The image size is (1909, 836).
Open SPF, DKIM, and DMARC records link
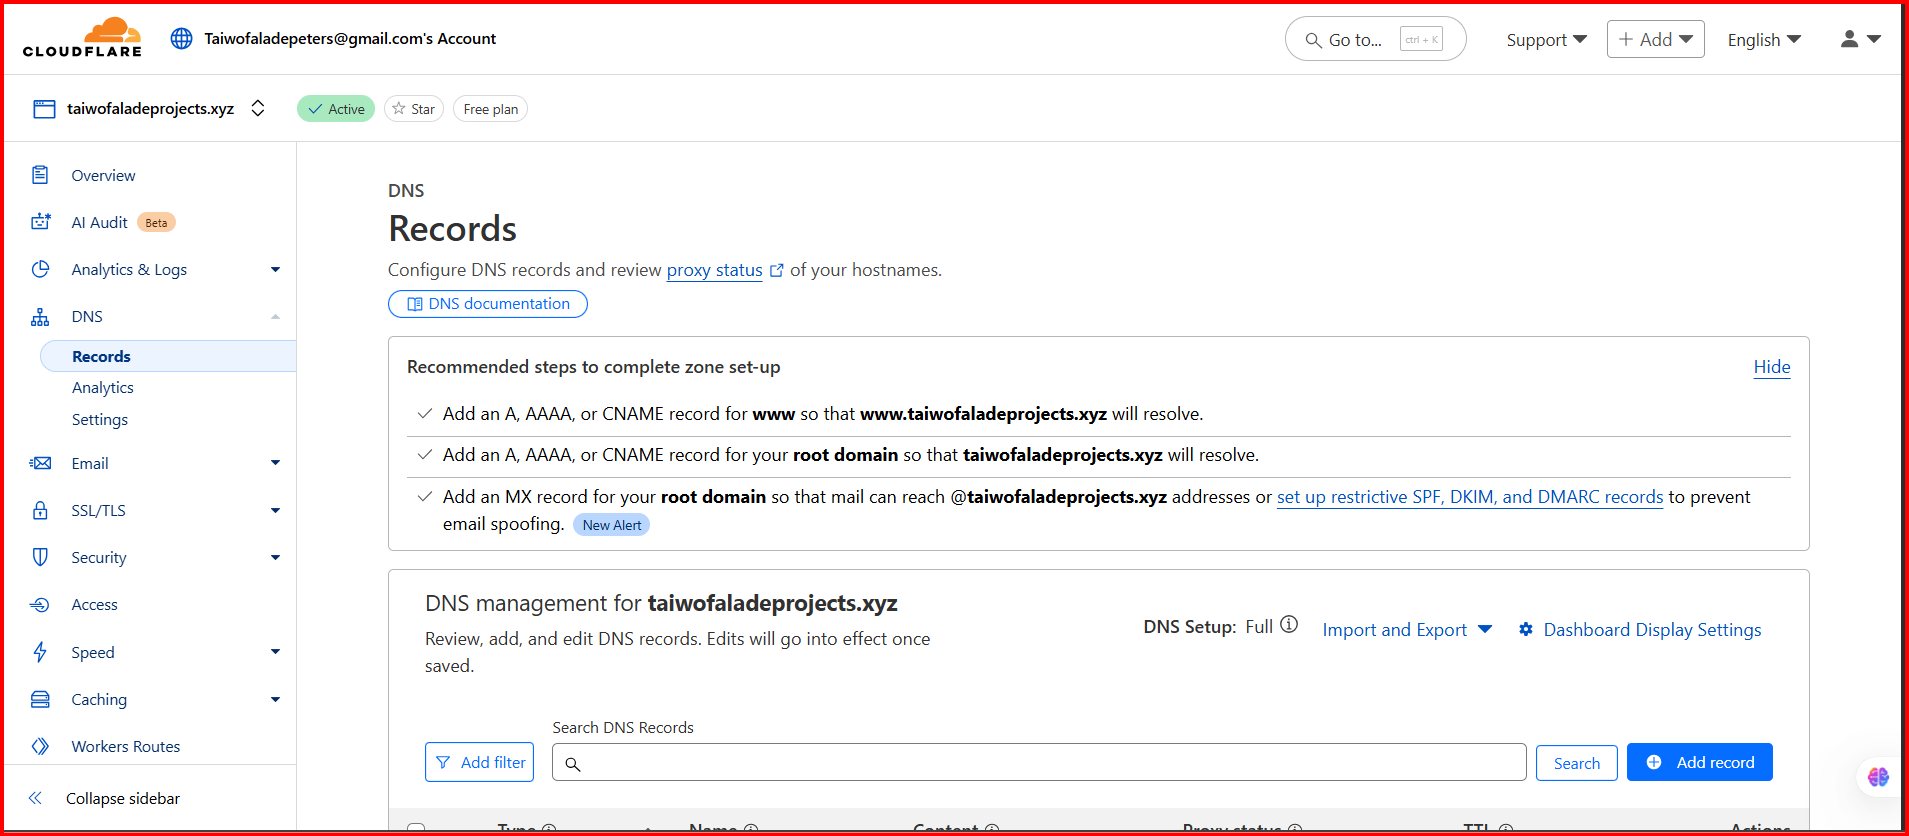coord(1469,497)
